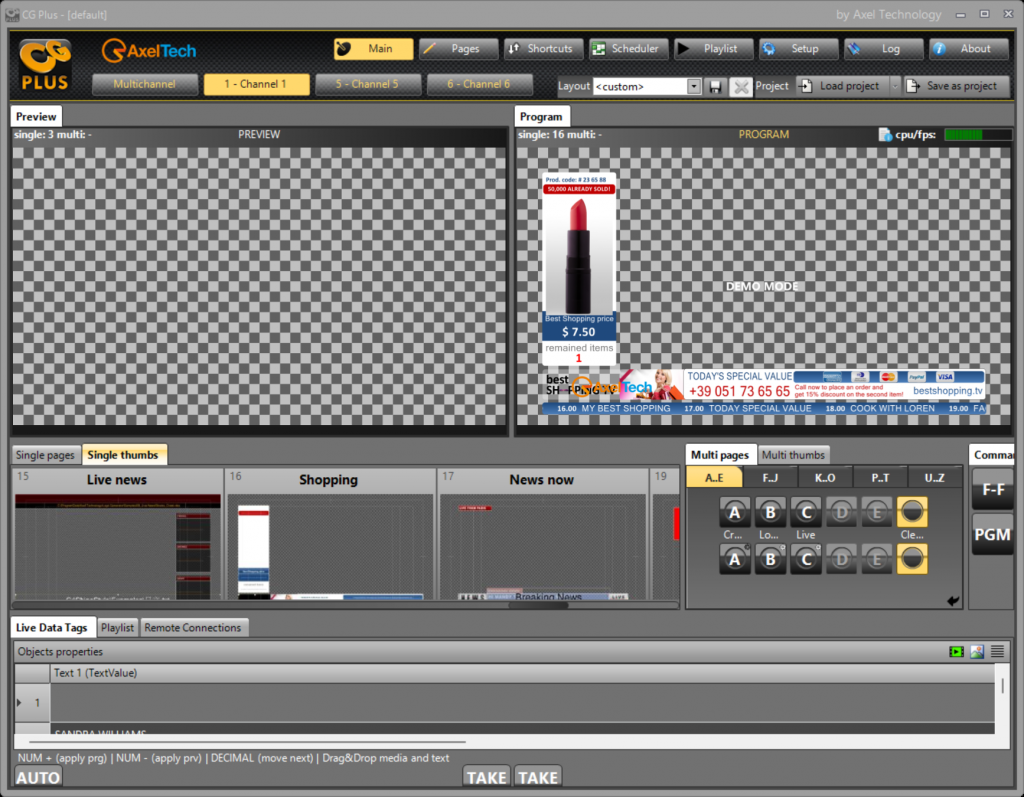
Task: Click the green video filmstrip icon
Action: tap(957, 652)
